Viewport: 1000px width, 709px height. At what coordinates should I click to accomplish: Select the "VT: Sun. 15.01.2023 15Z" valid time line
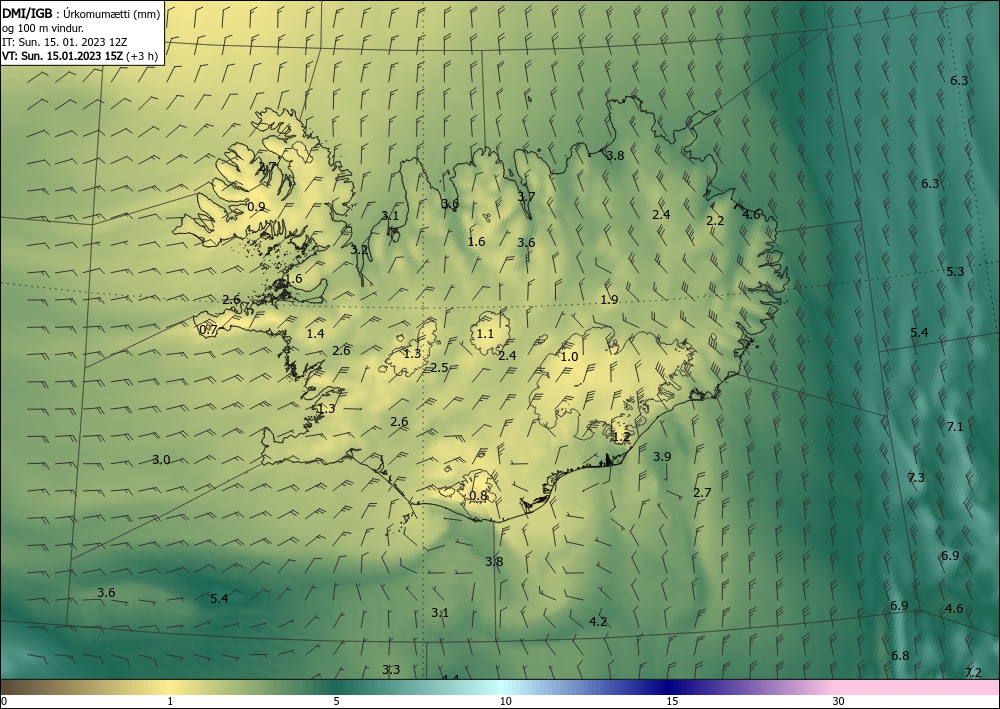click(x=62, y=56)
